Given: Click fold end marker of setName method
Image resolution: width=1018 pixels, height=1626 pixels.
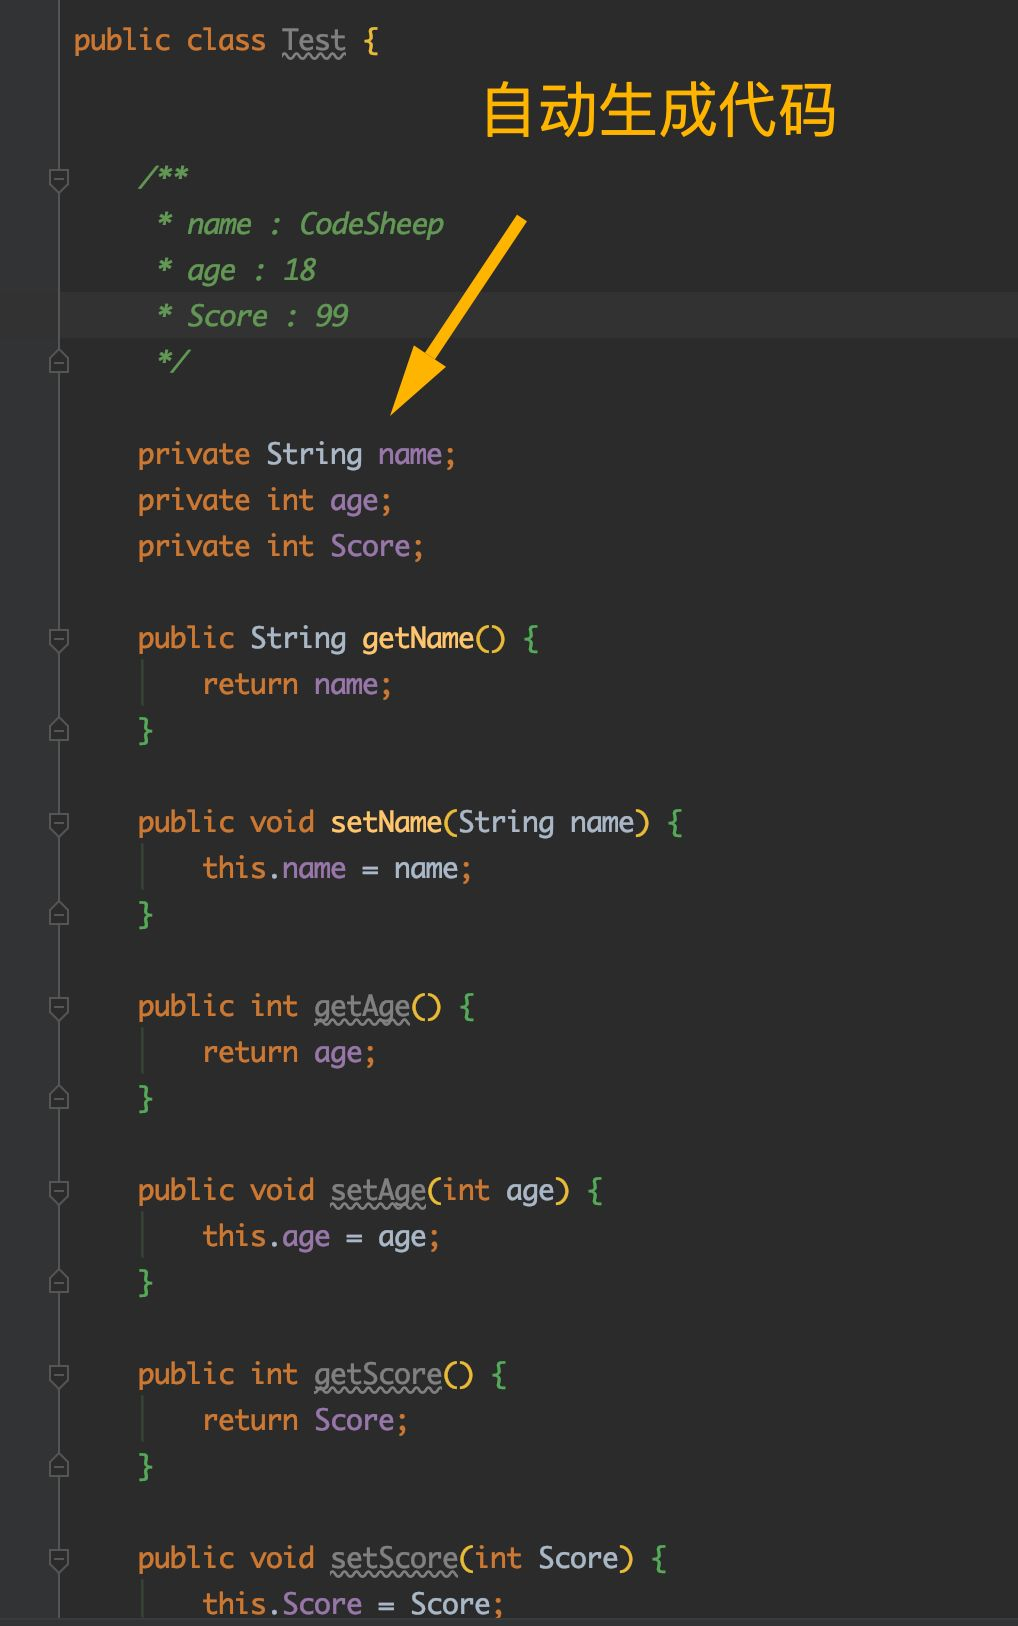Looking at the screenshot, I should (59, 914).
